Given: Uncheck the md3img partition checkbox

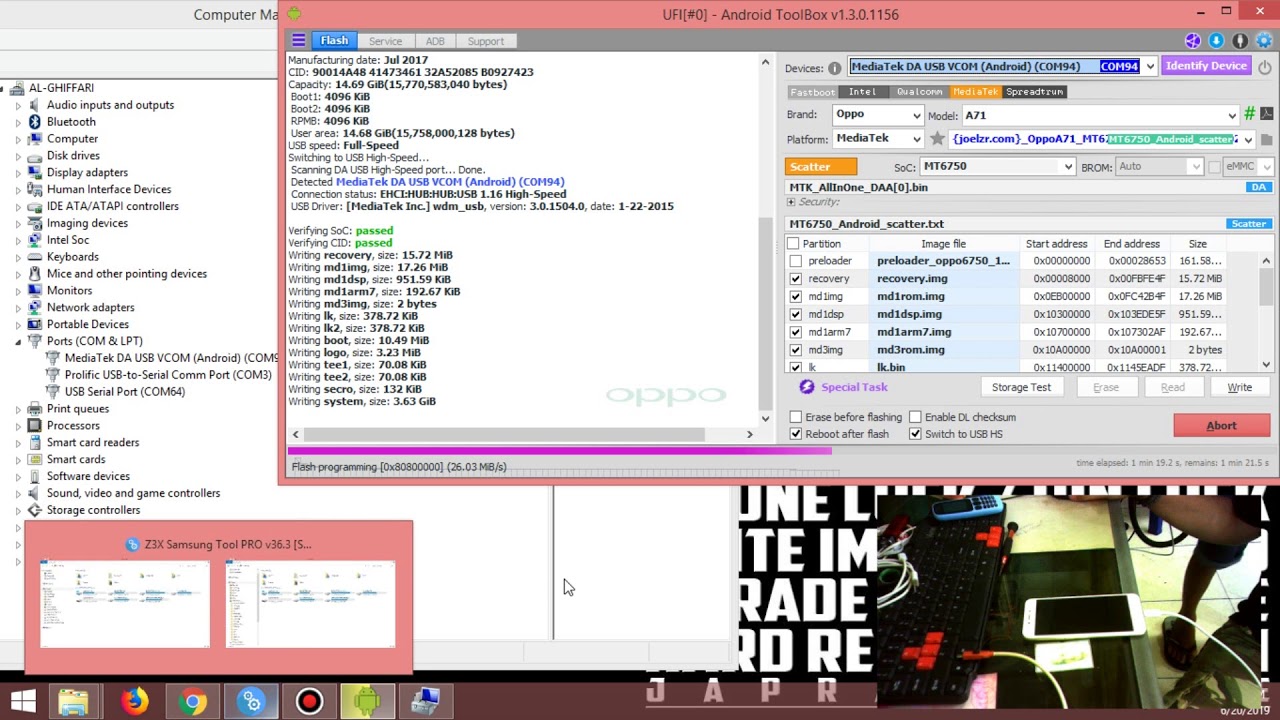Looking at the screenshot, I should (795, 350).
